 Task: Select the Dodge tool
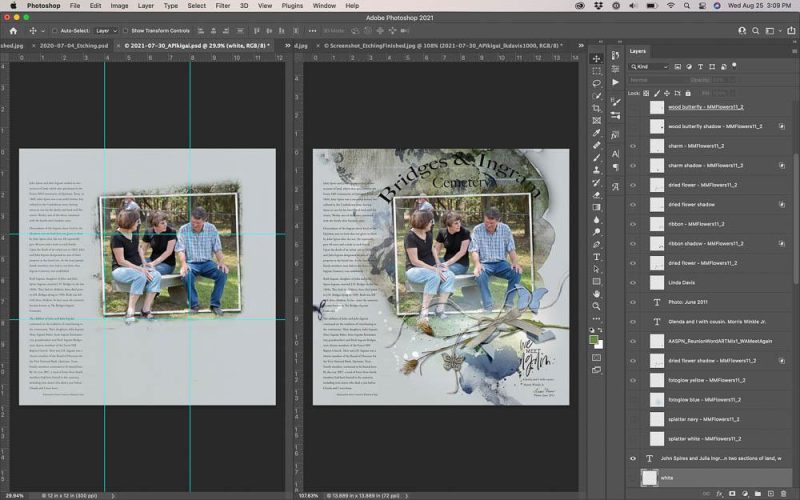[x=596, y=232]
